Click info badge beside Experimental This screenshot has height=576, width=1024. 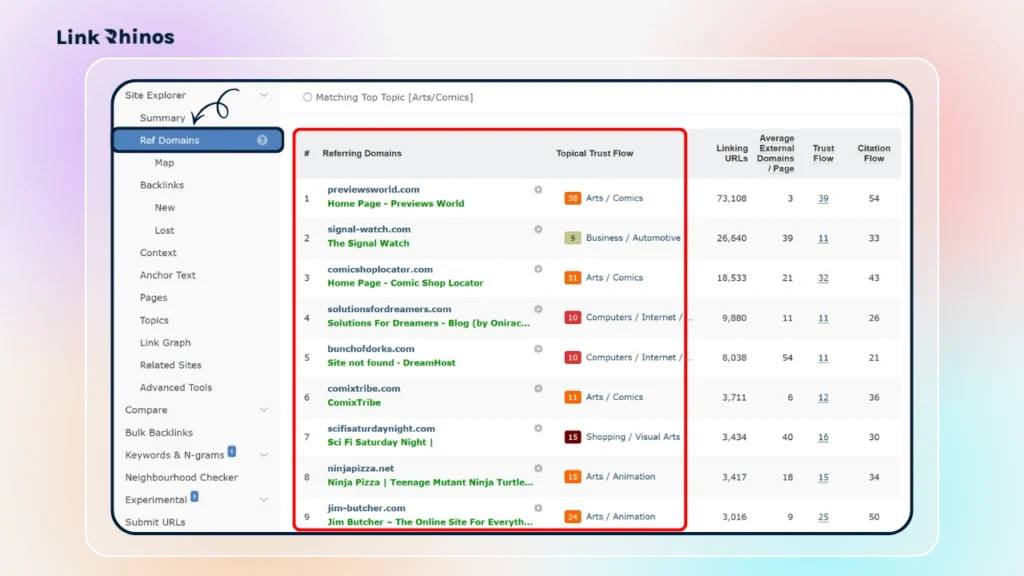(195, 497)
